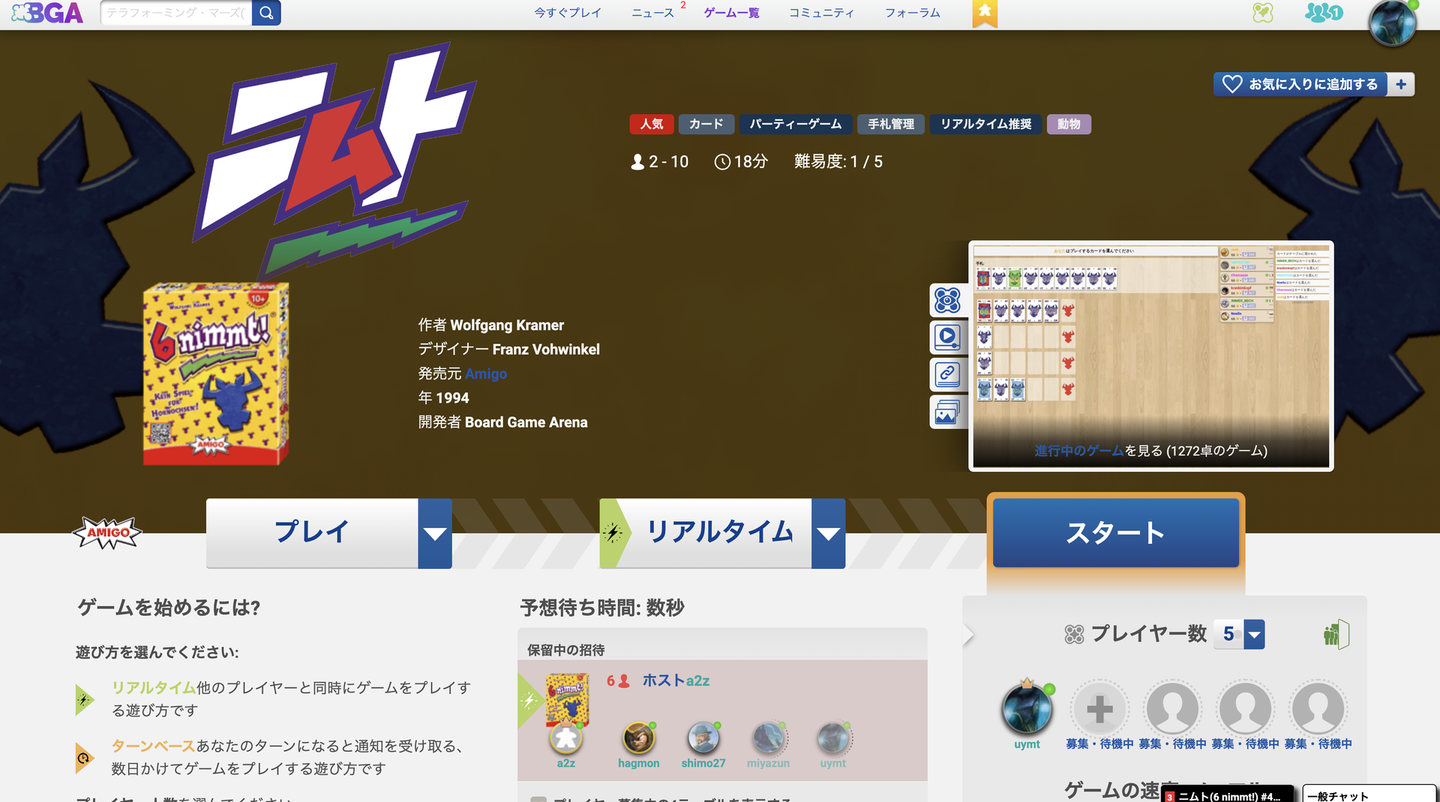
Task: Click the green リアルタイム link in instructions
Action: (x=154, y=688)
